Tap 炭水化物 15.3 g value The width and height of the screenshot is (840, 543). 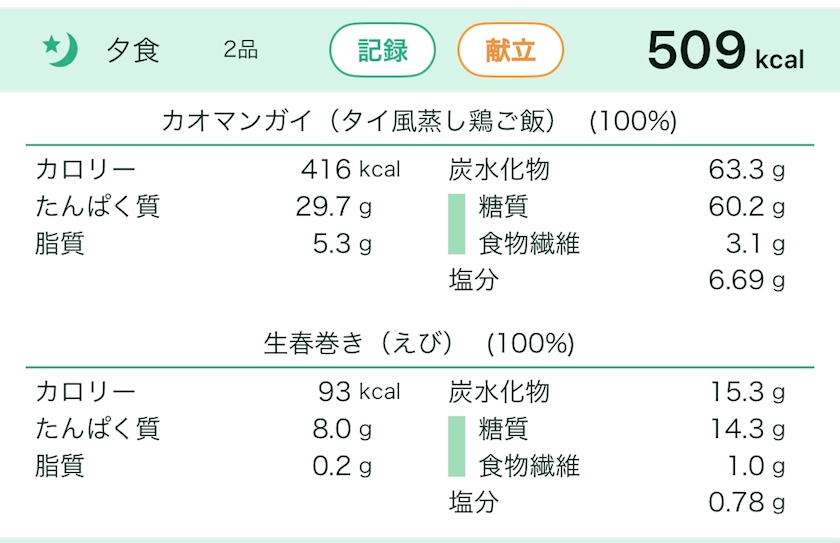pyautogui.click(x=746, y=392)
